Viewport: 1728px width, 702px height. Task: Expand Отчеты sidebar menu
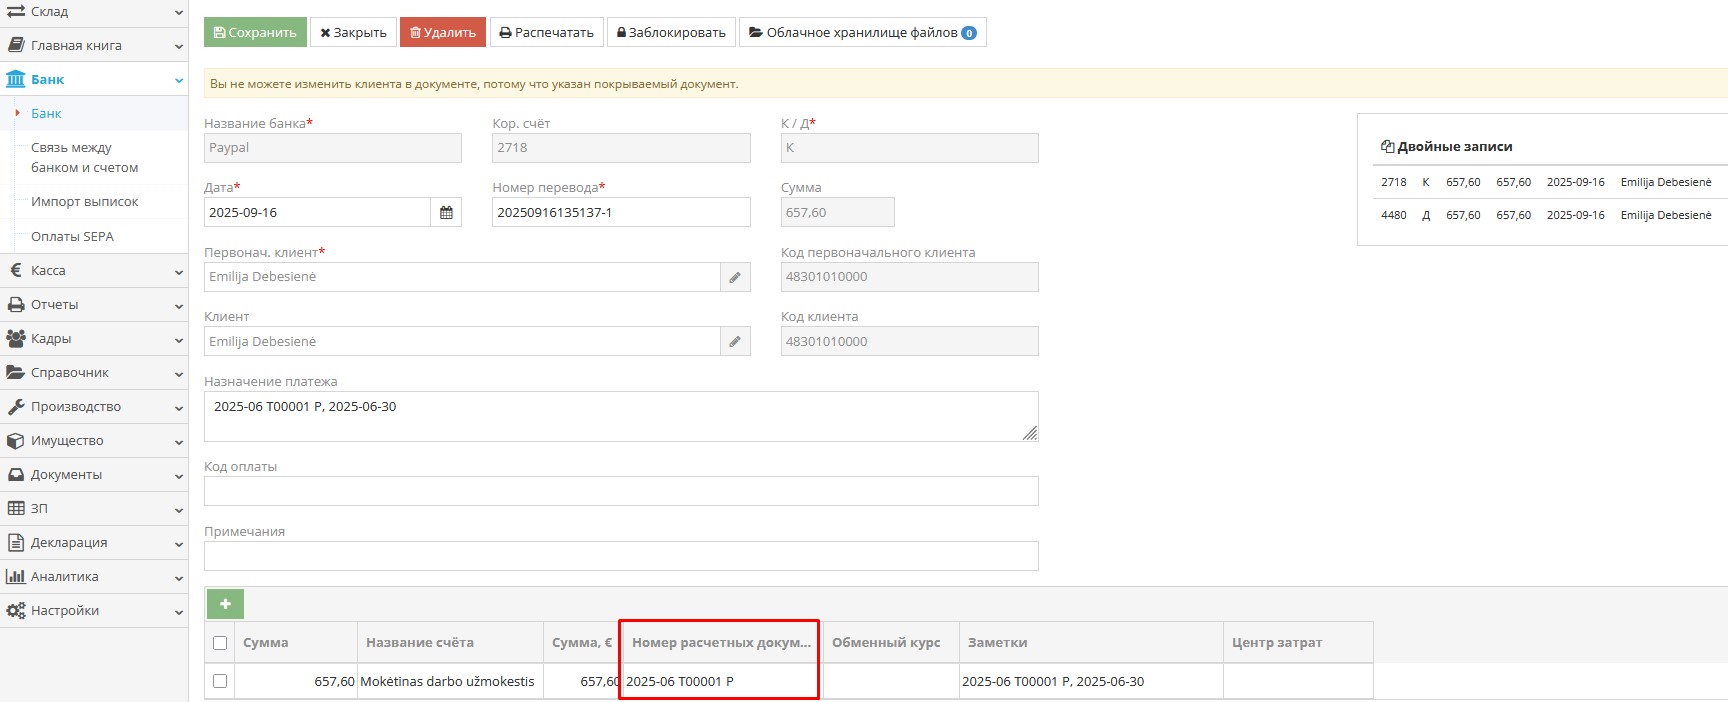pos(94,305)
